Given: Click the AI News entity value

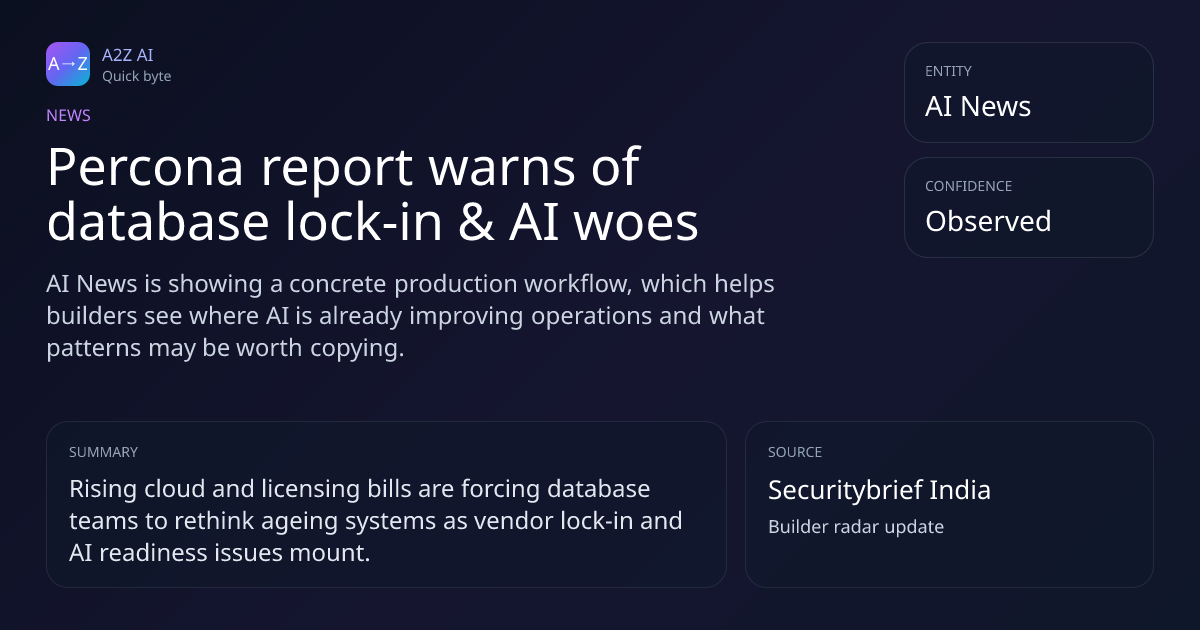Looking at the screenshot, I should tap(978, 106).
